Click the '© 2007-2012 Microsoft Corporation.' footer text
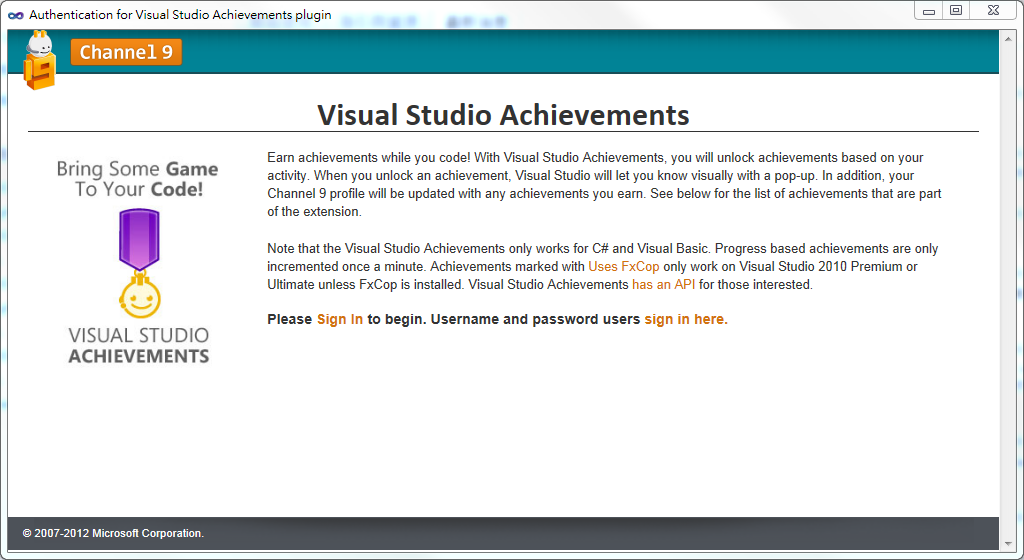 pos(113,533)
